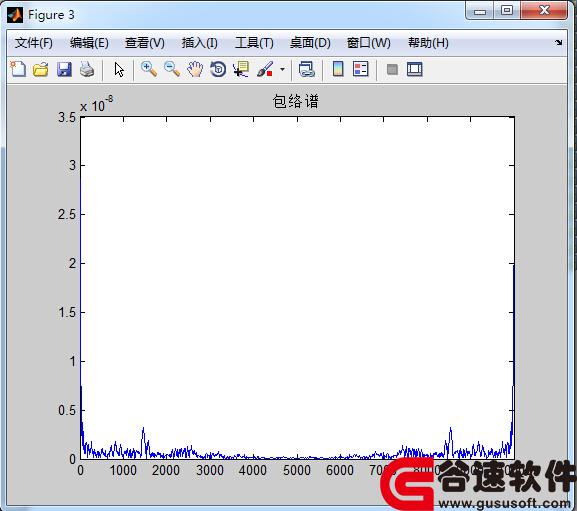This screenshot has width=577, height=511.
Task: Open the 工具(T) menu
Action: (x=254, y=43)
